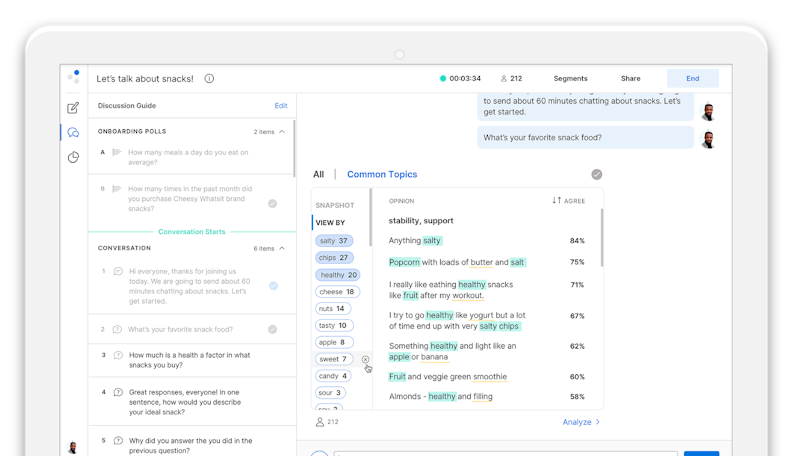Select Snapshot in the topics panel
796x456 pixels.
[x=335, y=205]
